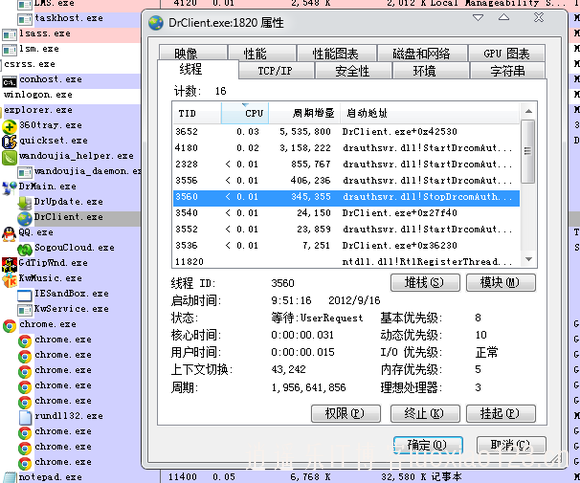Cancel with the 取消(C) button
The image size is (580, 483).
(511, 445)
